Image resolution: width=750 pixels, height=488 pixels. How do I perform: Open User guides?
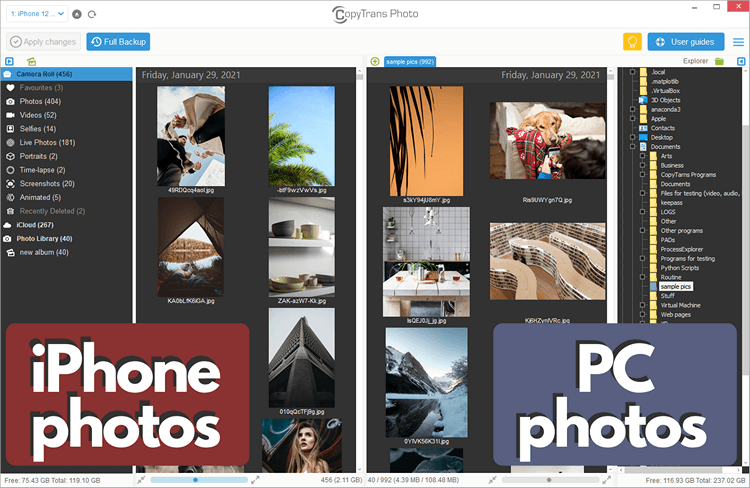tap(685, 42)
